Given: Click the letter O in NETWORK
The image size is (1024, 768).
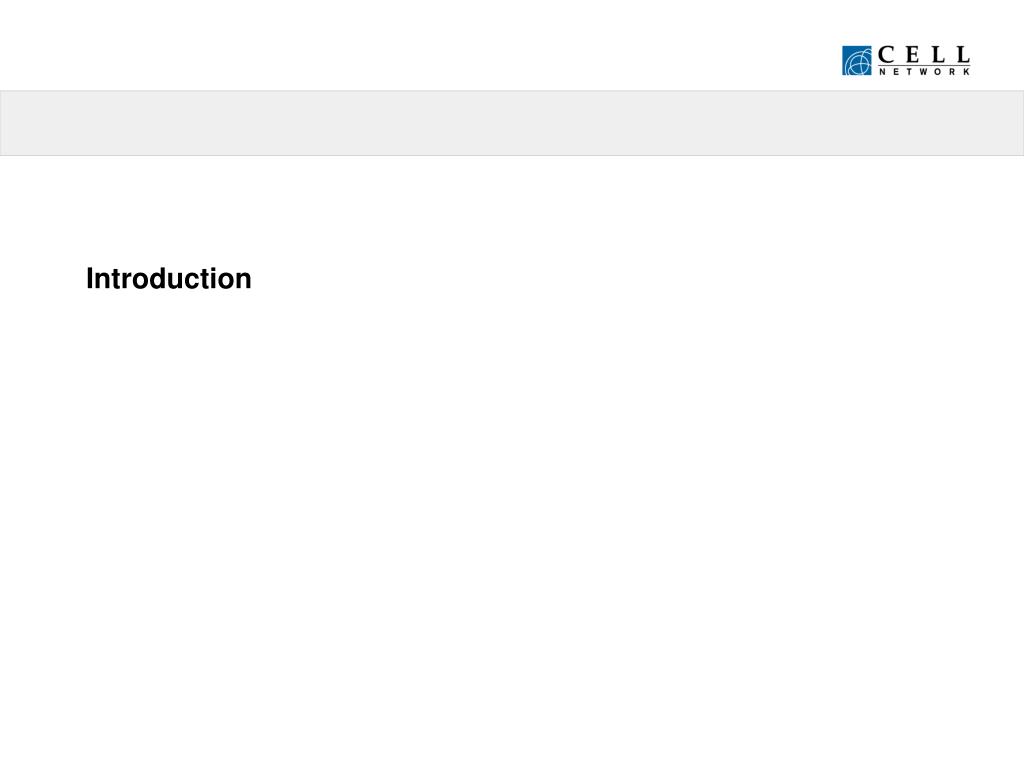Looking at the screenshot, I should (937, 72).
